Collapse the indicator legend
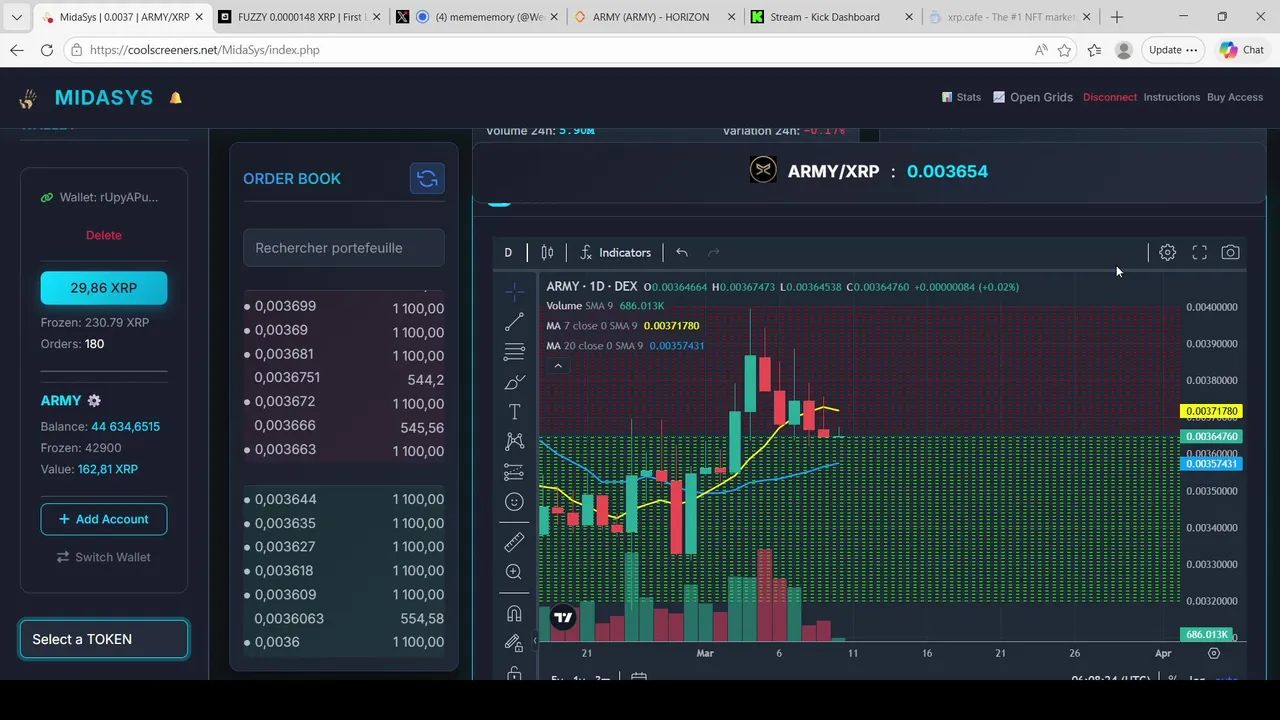This screenshot has width=1280, height=720. (x=558, y=366)
